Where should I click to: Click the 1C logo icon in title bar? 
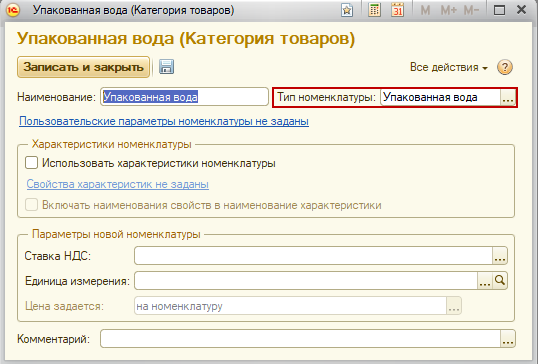pos(13,10)
